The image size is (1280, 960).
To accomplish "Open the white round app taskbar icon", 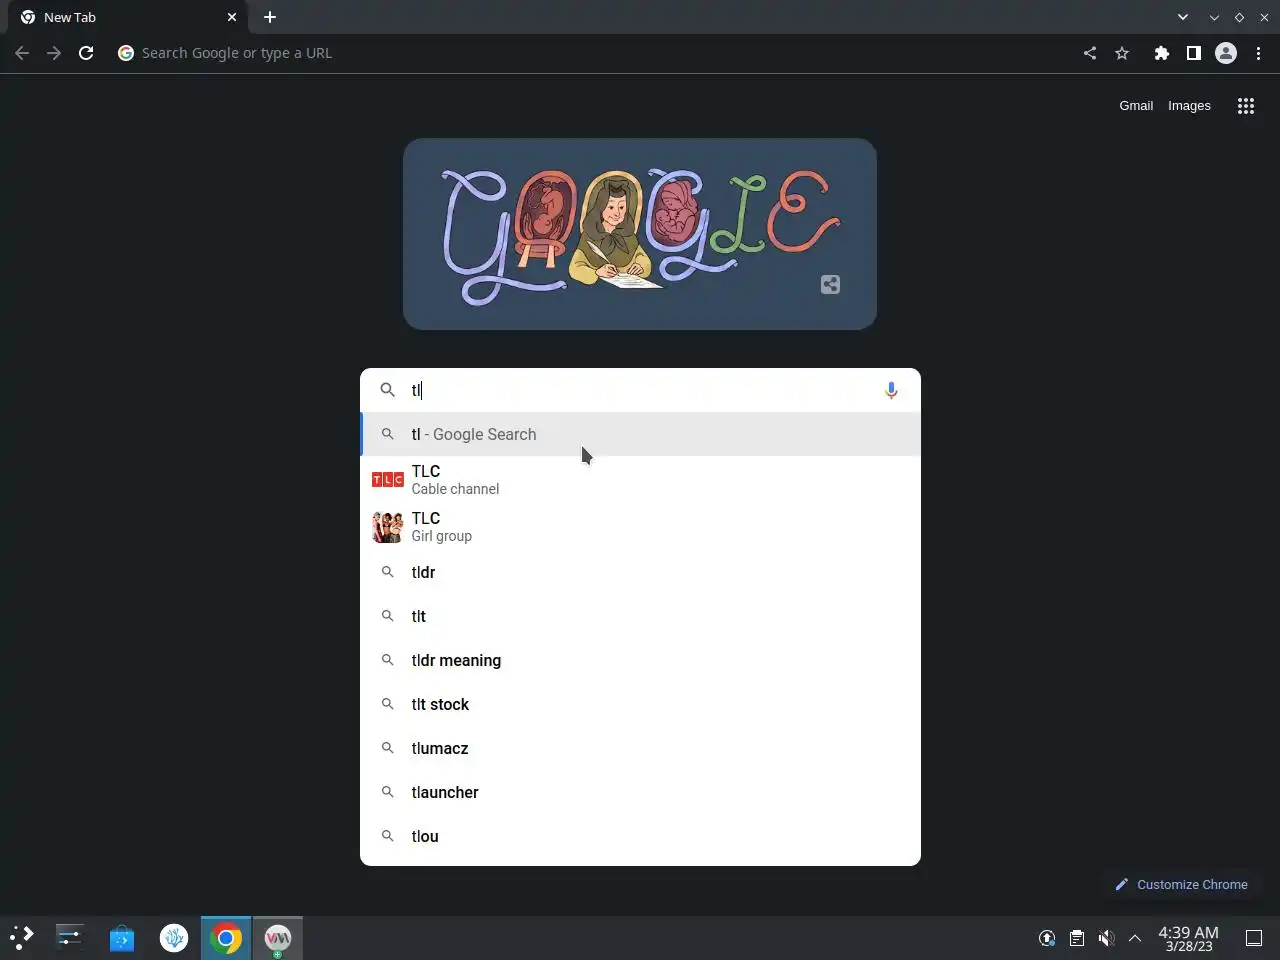I will coord(174,938).
